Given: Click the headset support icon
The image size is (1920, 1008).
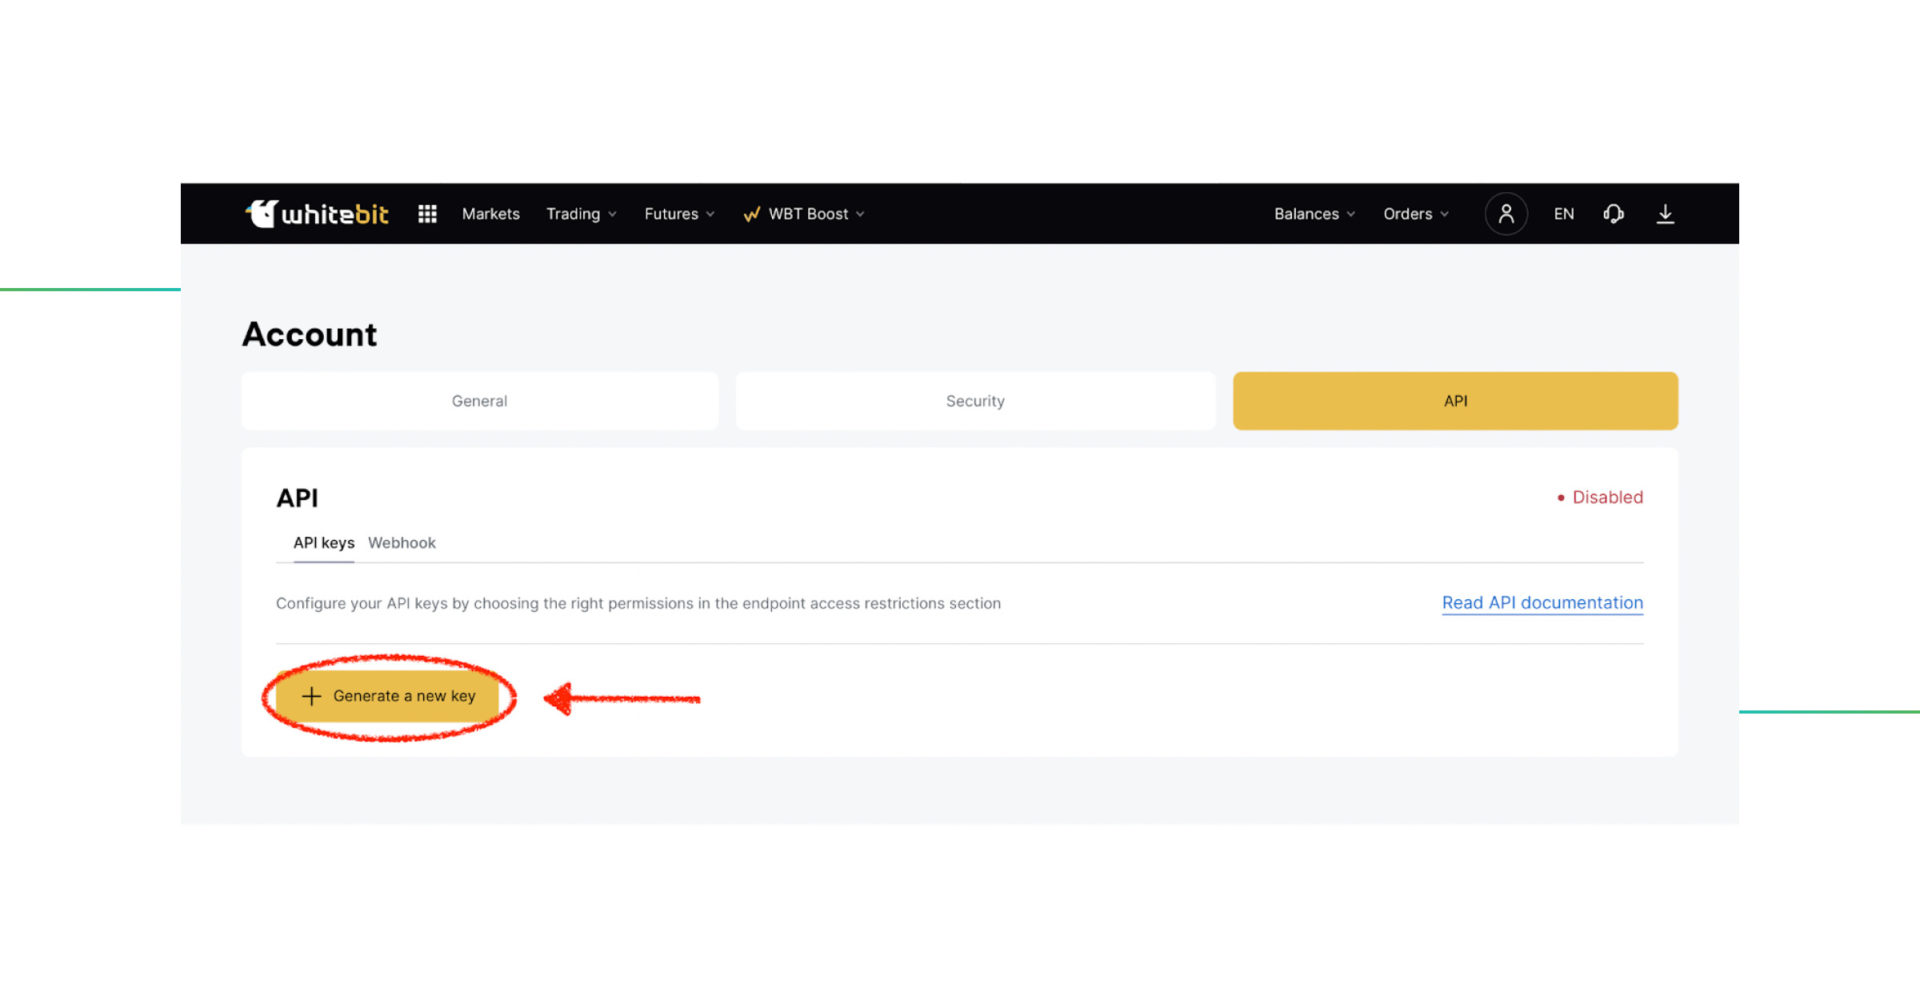Looking at the screenshot, I should click(1613, 214).
